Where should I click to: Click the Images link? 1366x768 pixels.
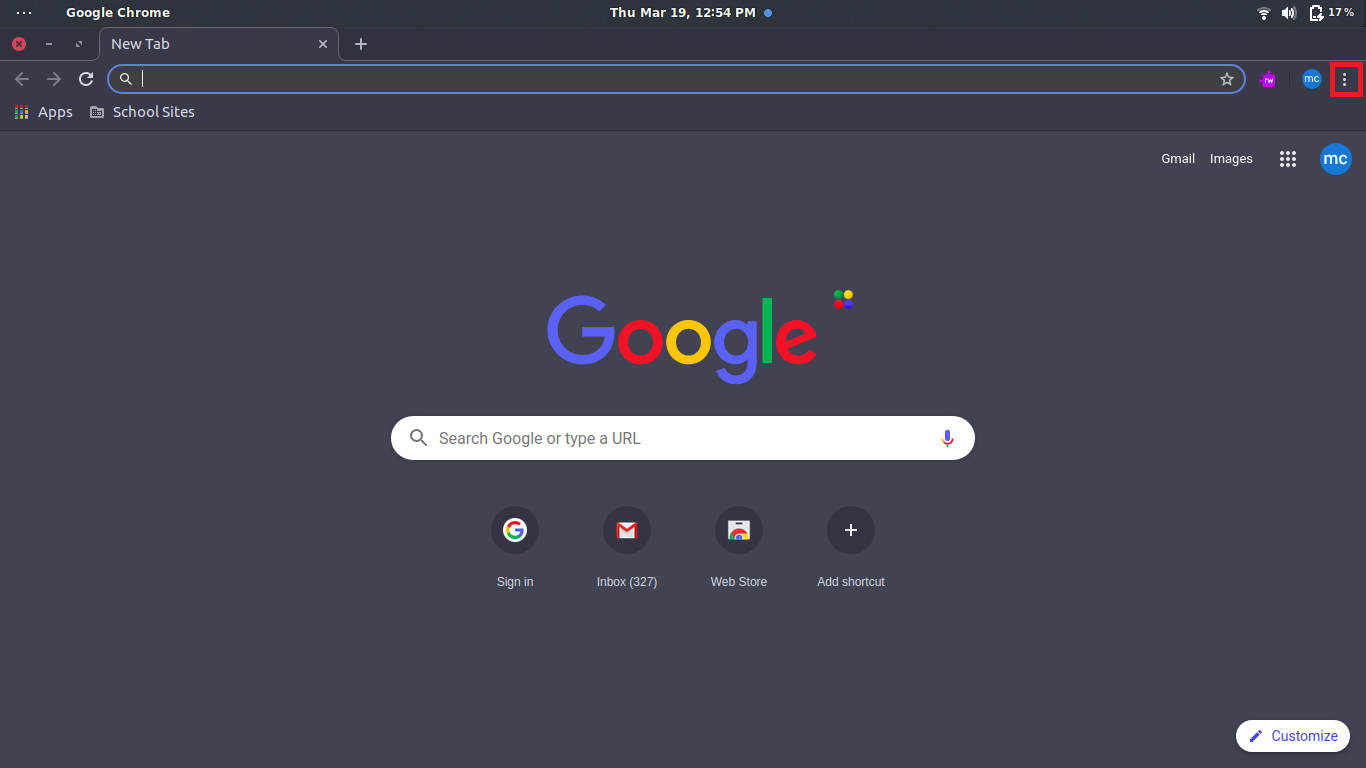pos(1231,158)
